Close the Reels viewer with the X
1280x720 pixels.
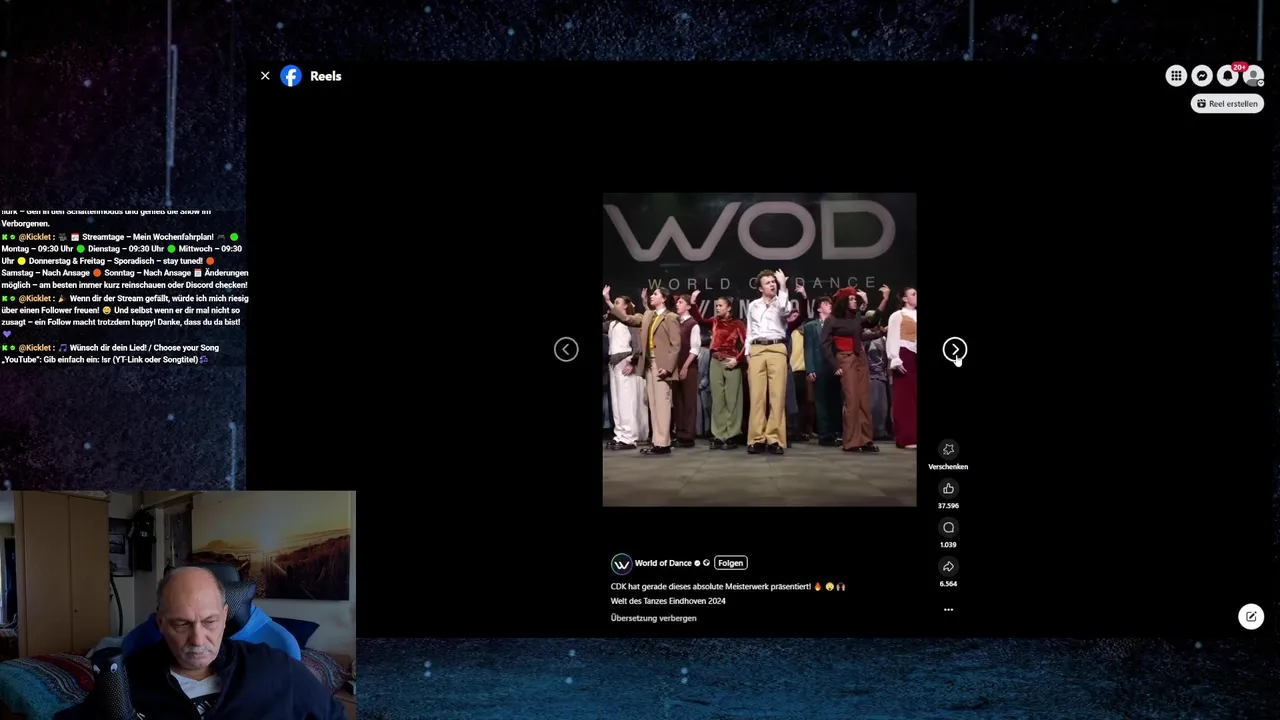[x=265, y=76]
